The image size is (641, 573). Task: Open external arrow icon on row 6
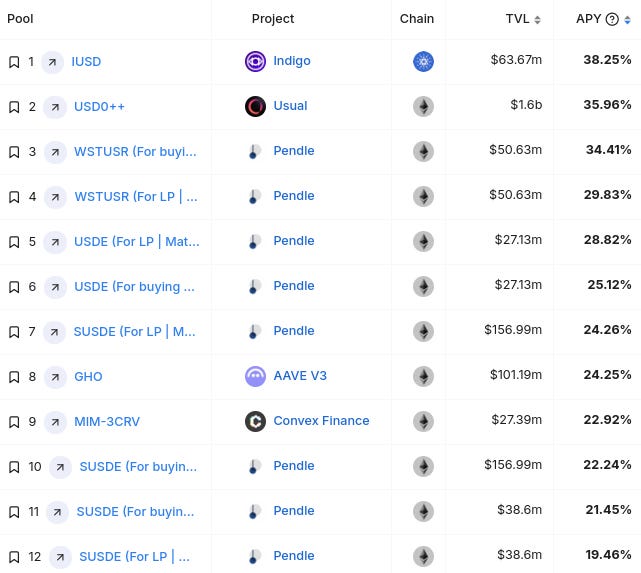click(55, 287)
